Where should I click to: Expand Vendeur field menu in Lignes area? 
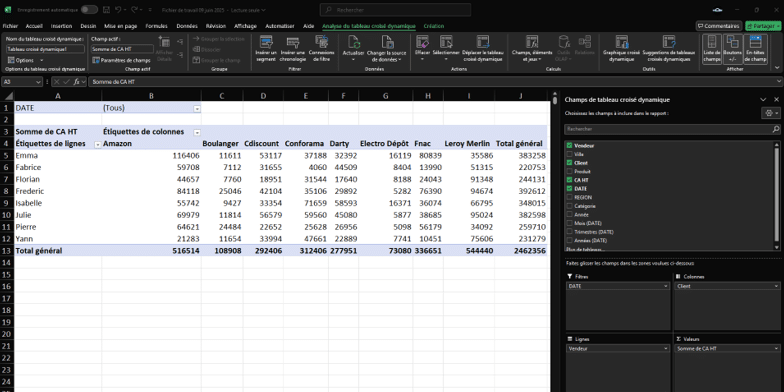tap(666, 348)
